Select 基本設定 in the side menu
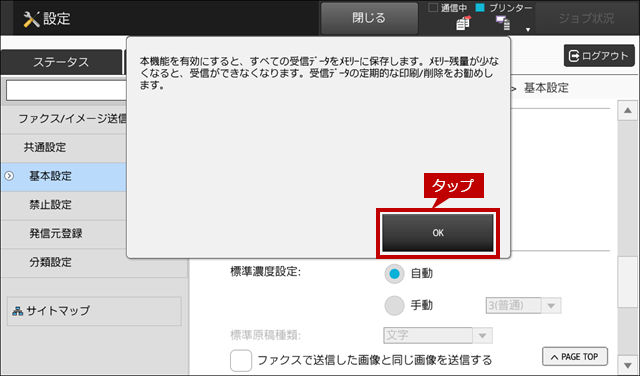Image resolution: width=640 pixels, height=376 pixels. [64, 176]
